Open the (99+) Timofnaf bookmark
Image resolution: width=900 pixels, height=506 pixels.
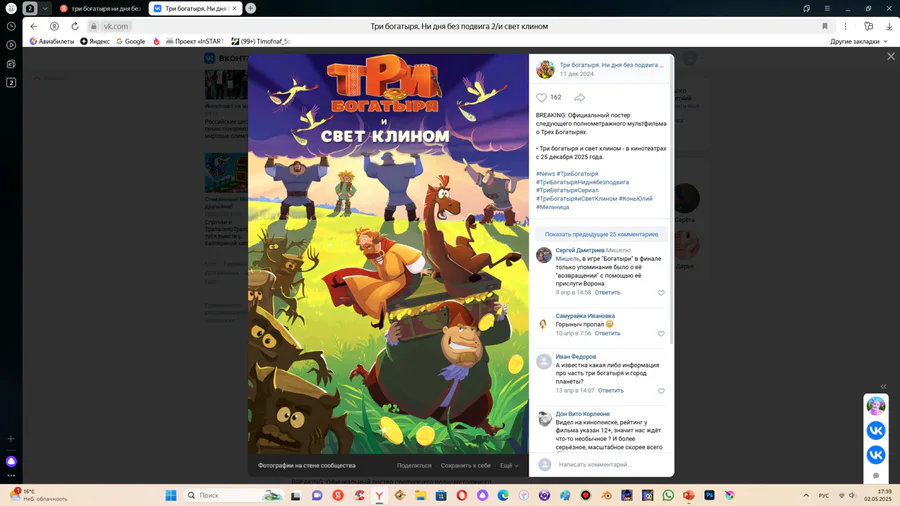pos(261,41)
